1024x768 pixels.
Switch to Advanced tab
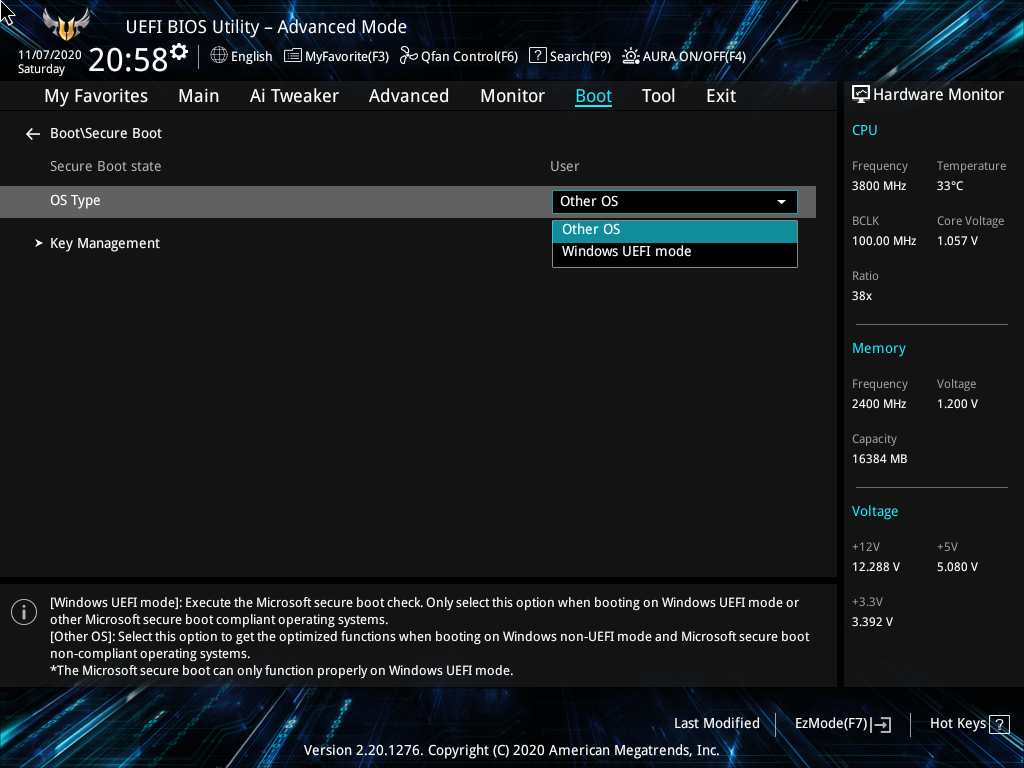pos(409,96)
